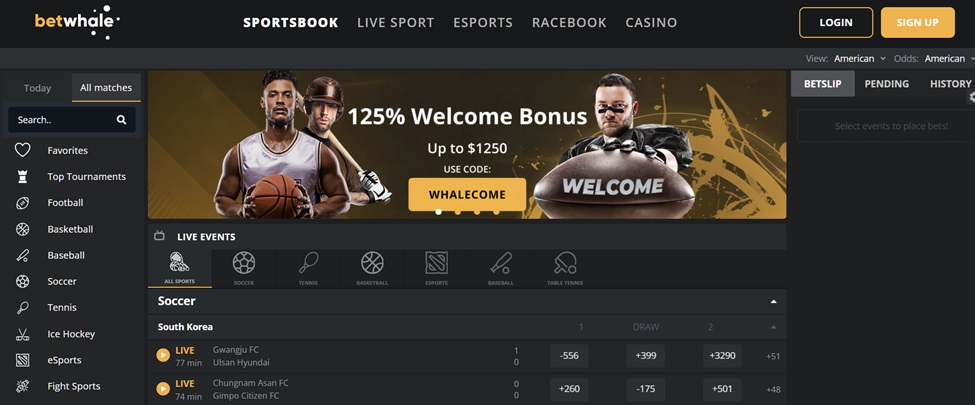Collapse the Soccer section
This screenshot has height=405, width=975.
click(774, 302)
